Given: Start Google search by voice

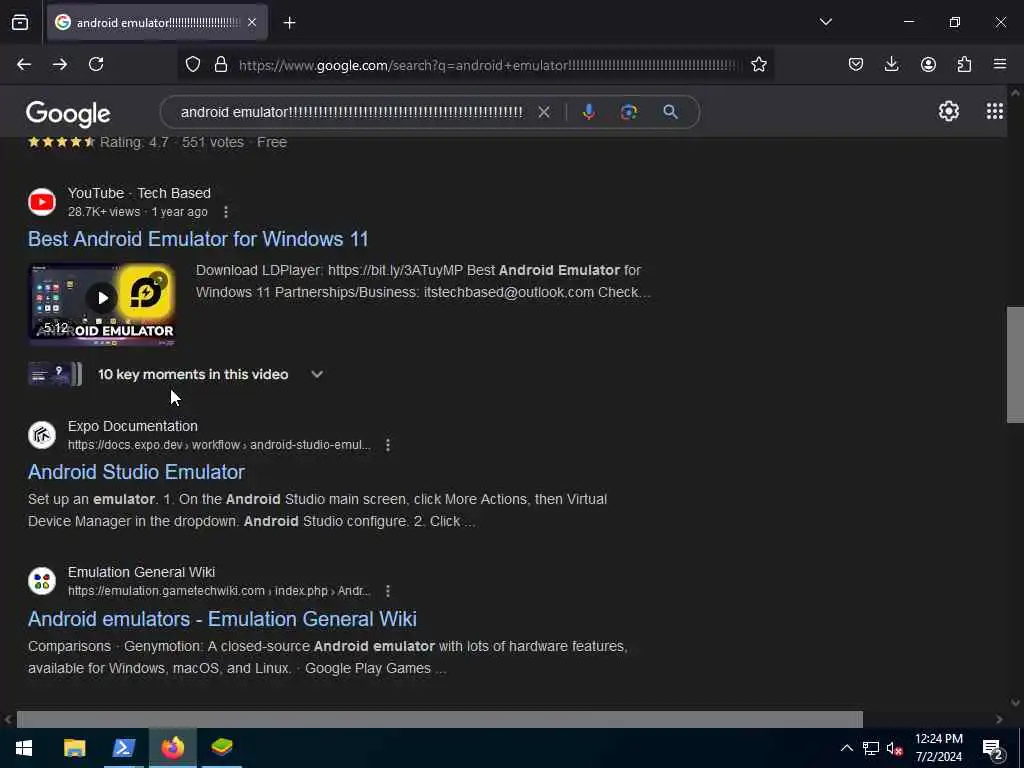Looking at the screenshot, I should coord(588,112).
